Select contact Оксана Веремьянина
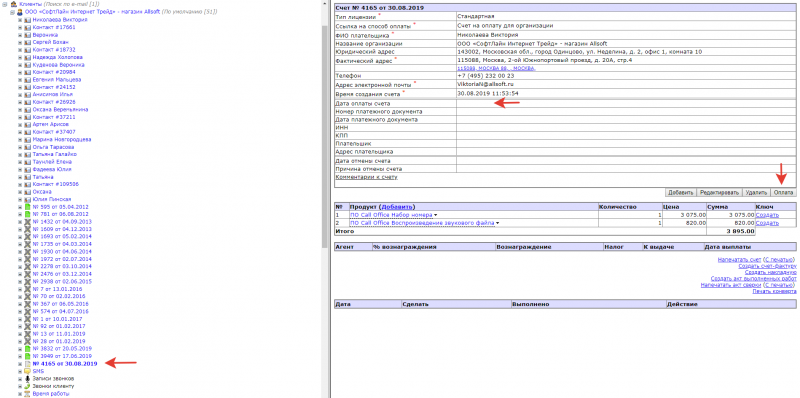This screenshot has width=800, height=398. click(x=60, y=110)
